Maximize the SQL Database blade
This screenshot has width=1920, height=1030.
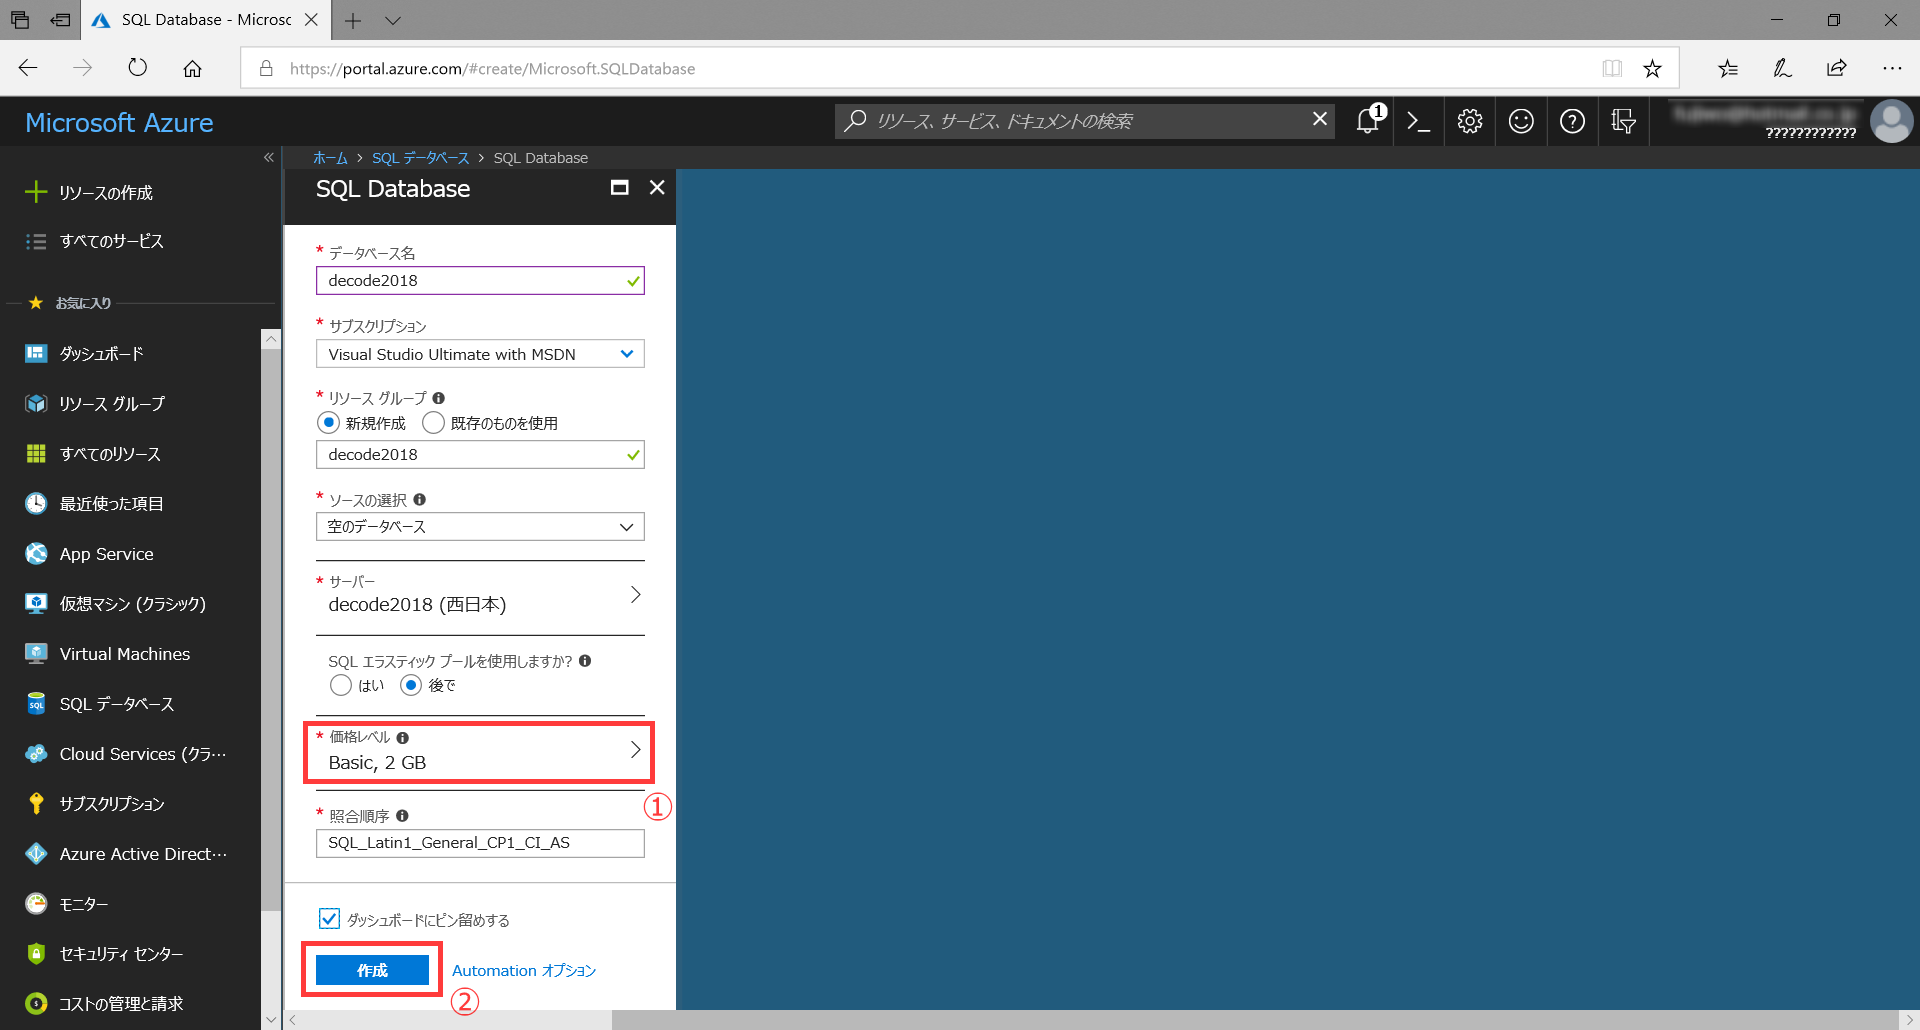620,188
